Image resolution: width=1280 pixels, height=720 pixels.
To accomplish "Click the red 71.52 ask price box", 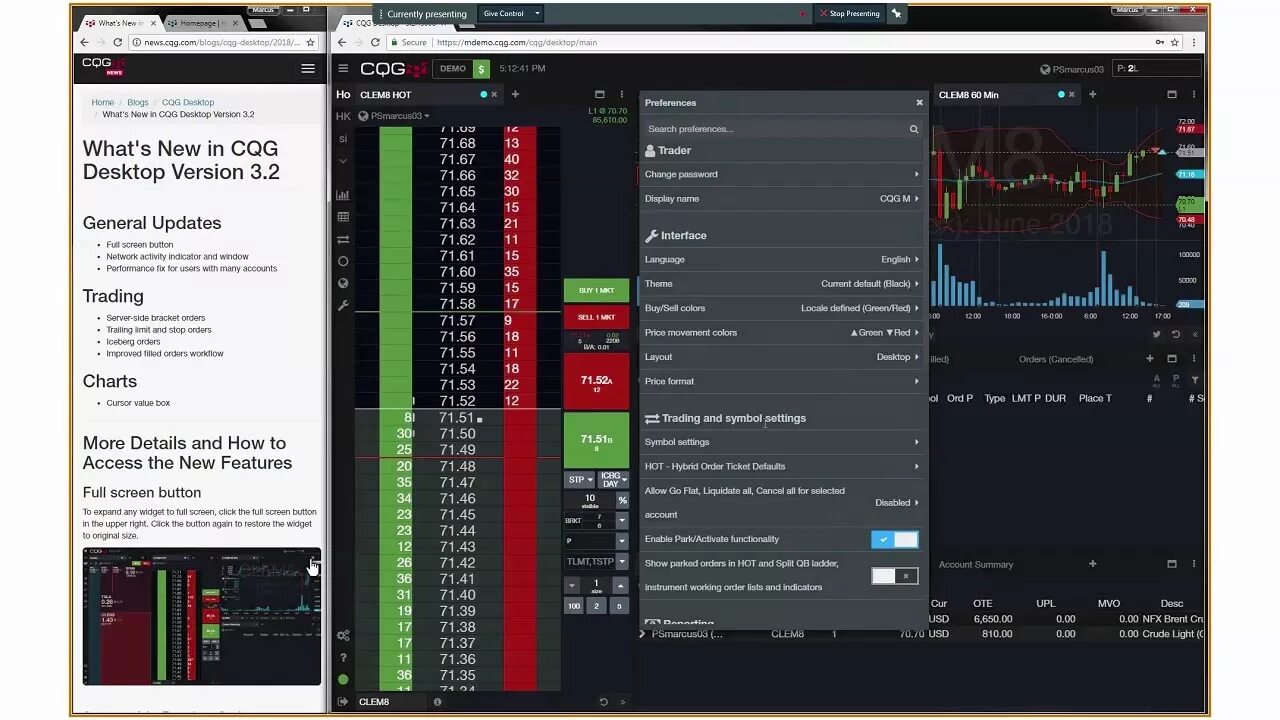I will (x=597, y=381).
